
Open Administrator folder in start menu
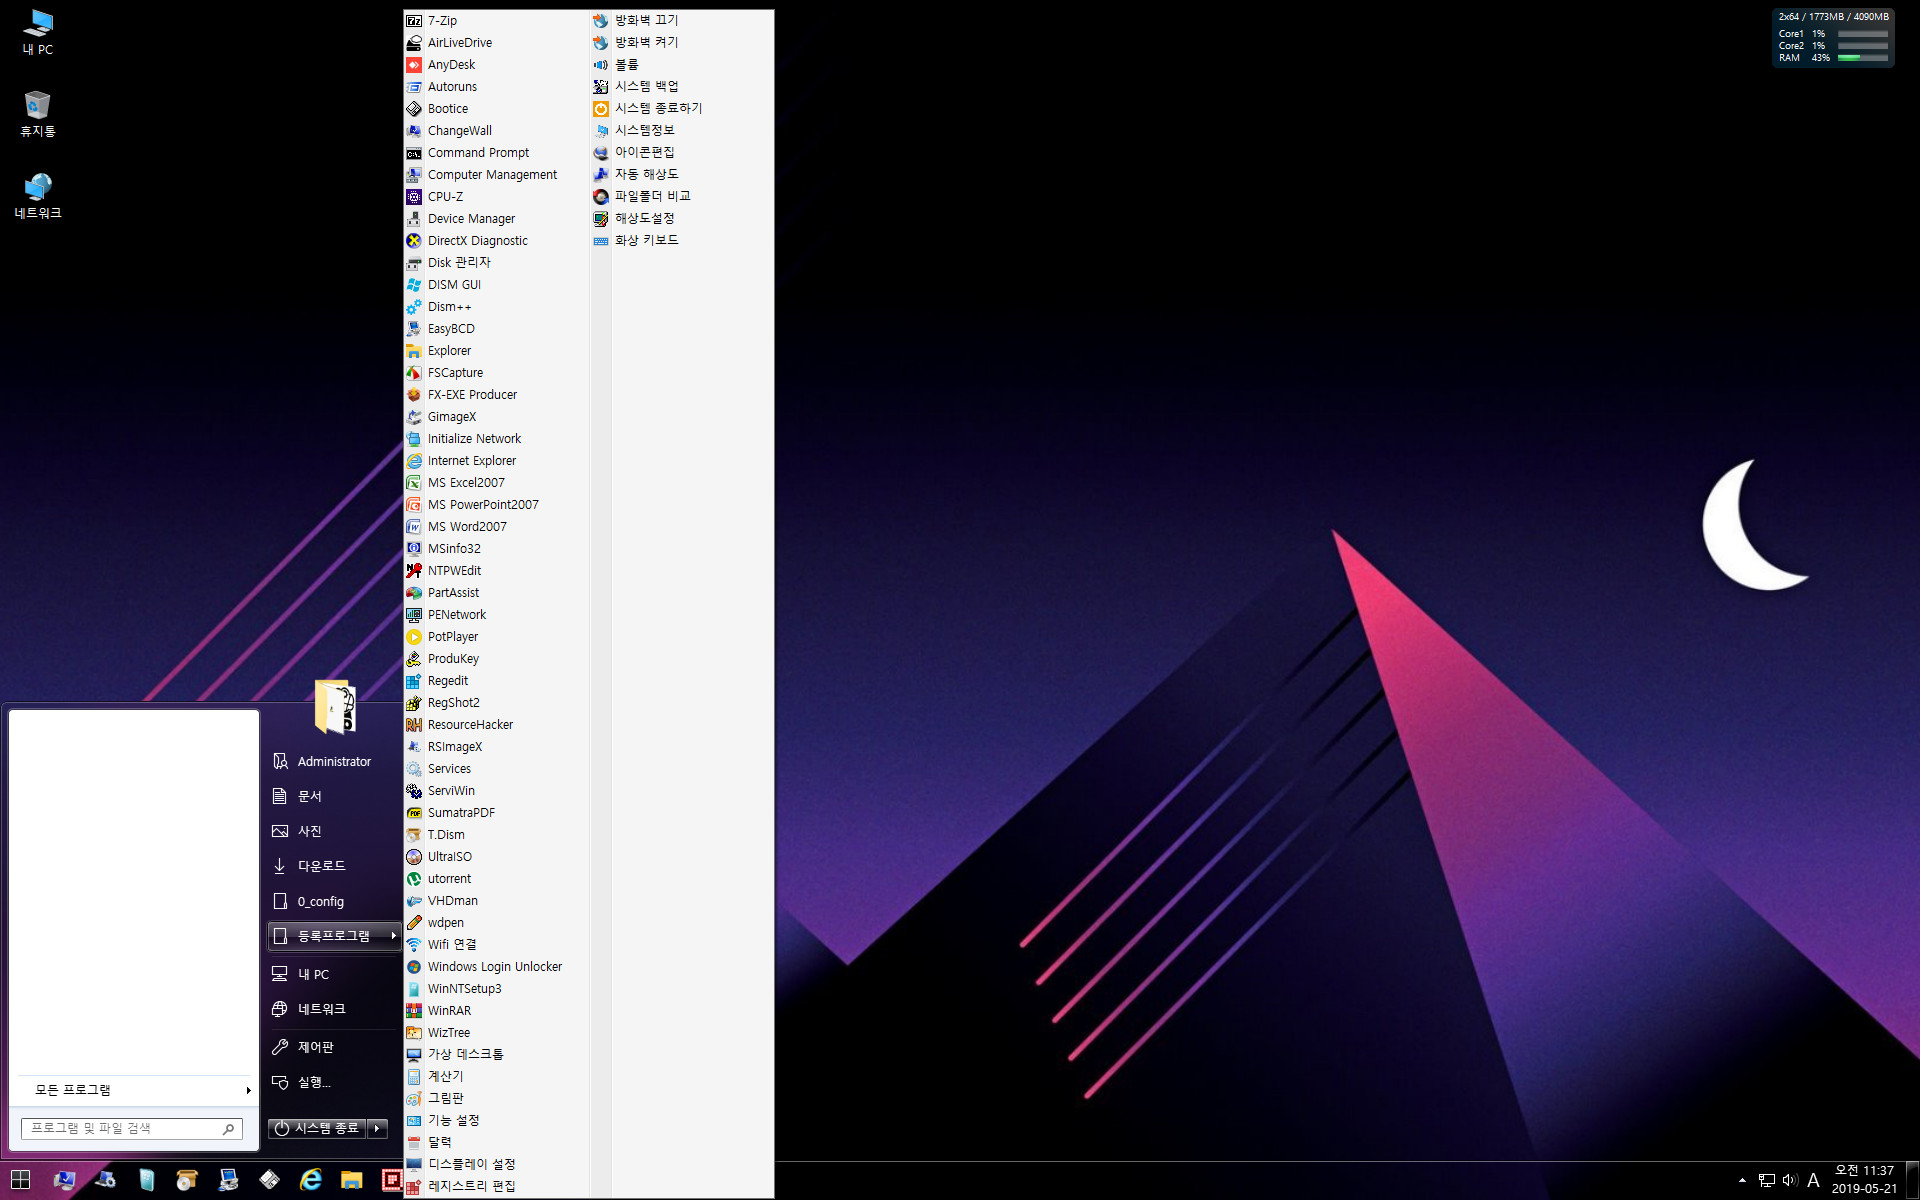point(335,762)
